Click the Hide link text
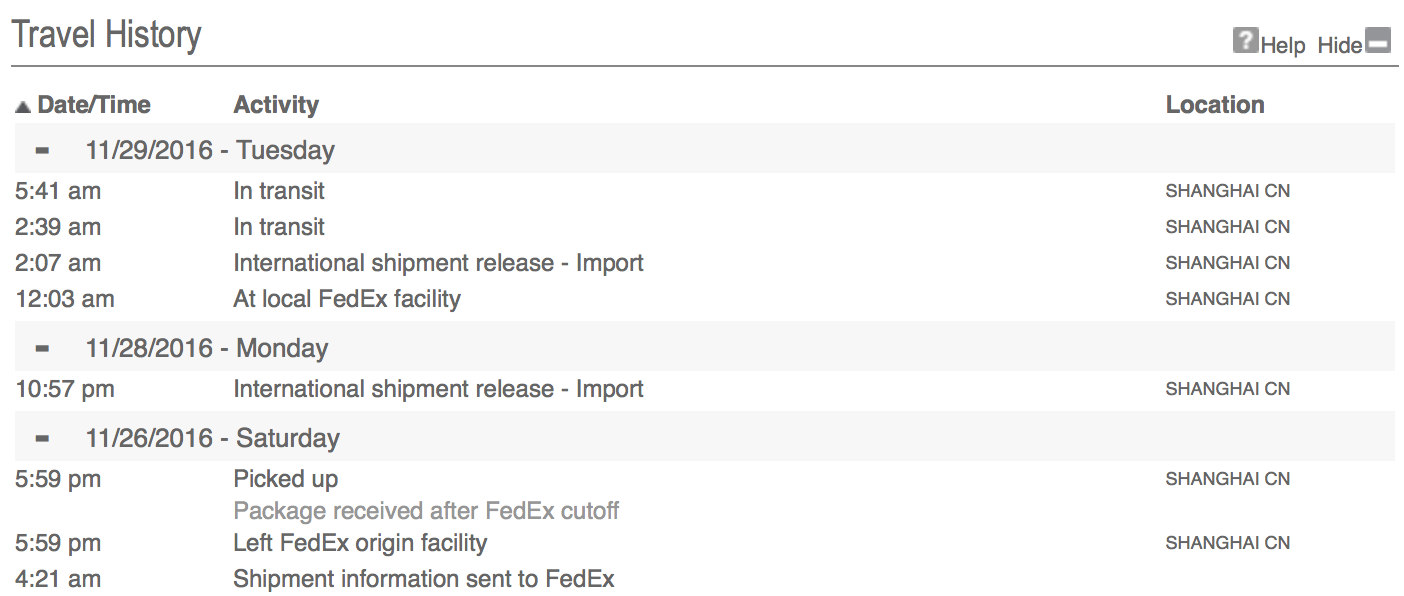The width and height of the screenshot is (1404, 596). coord(1340,45)
